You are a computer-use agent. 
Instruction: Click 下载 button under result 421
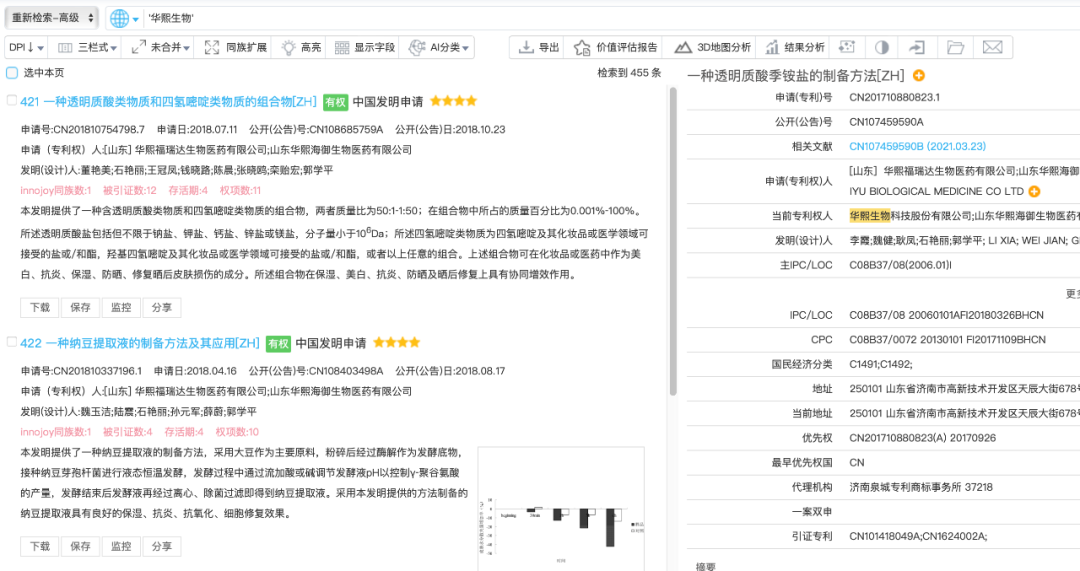pos(40,307)
